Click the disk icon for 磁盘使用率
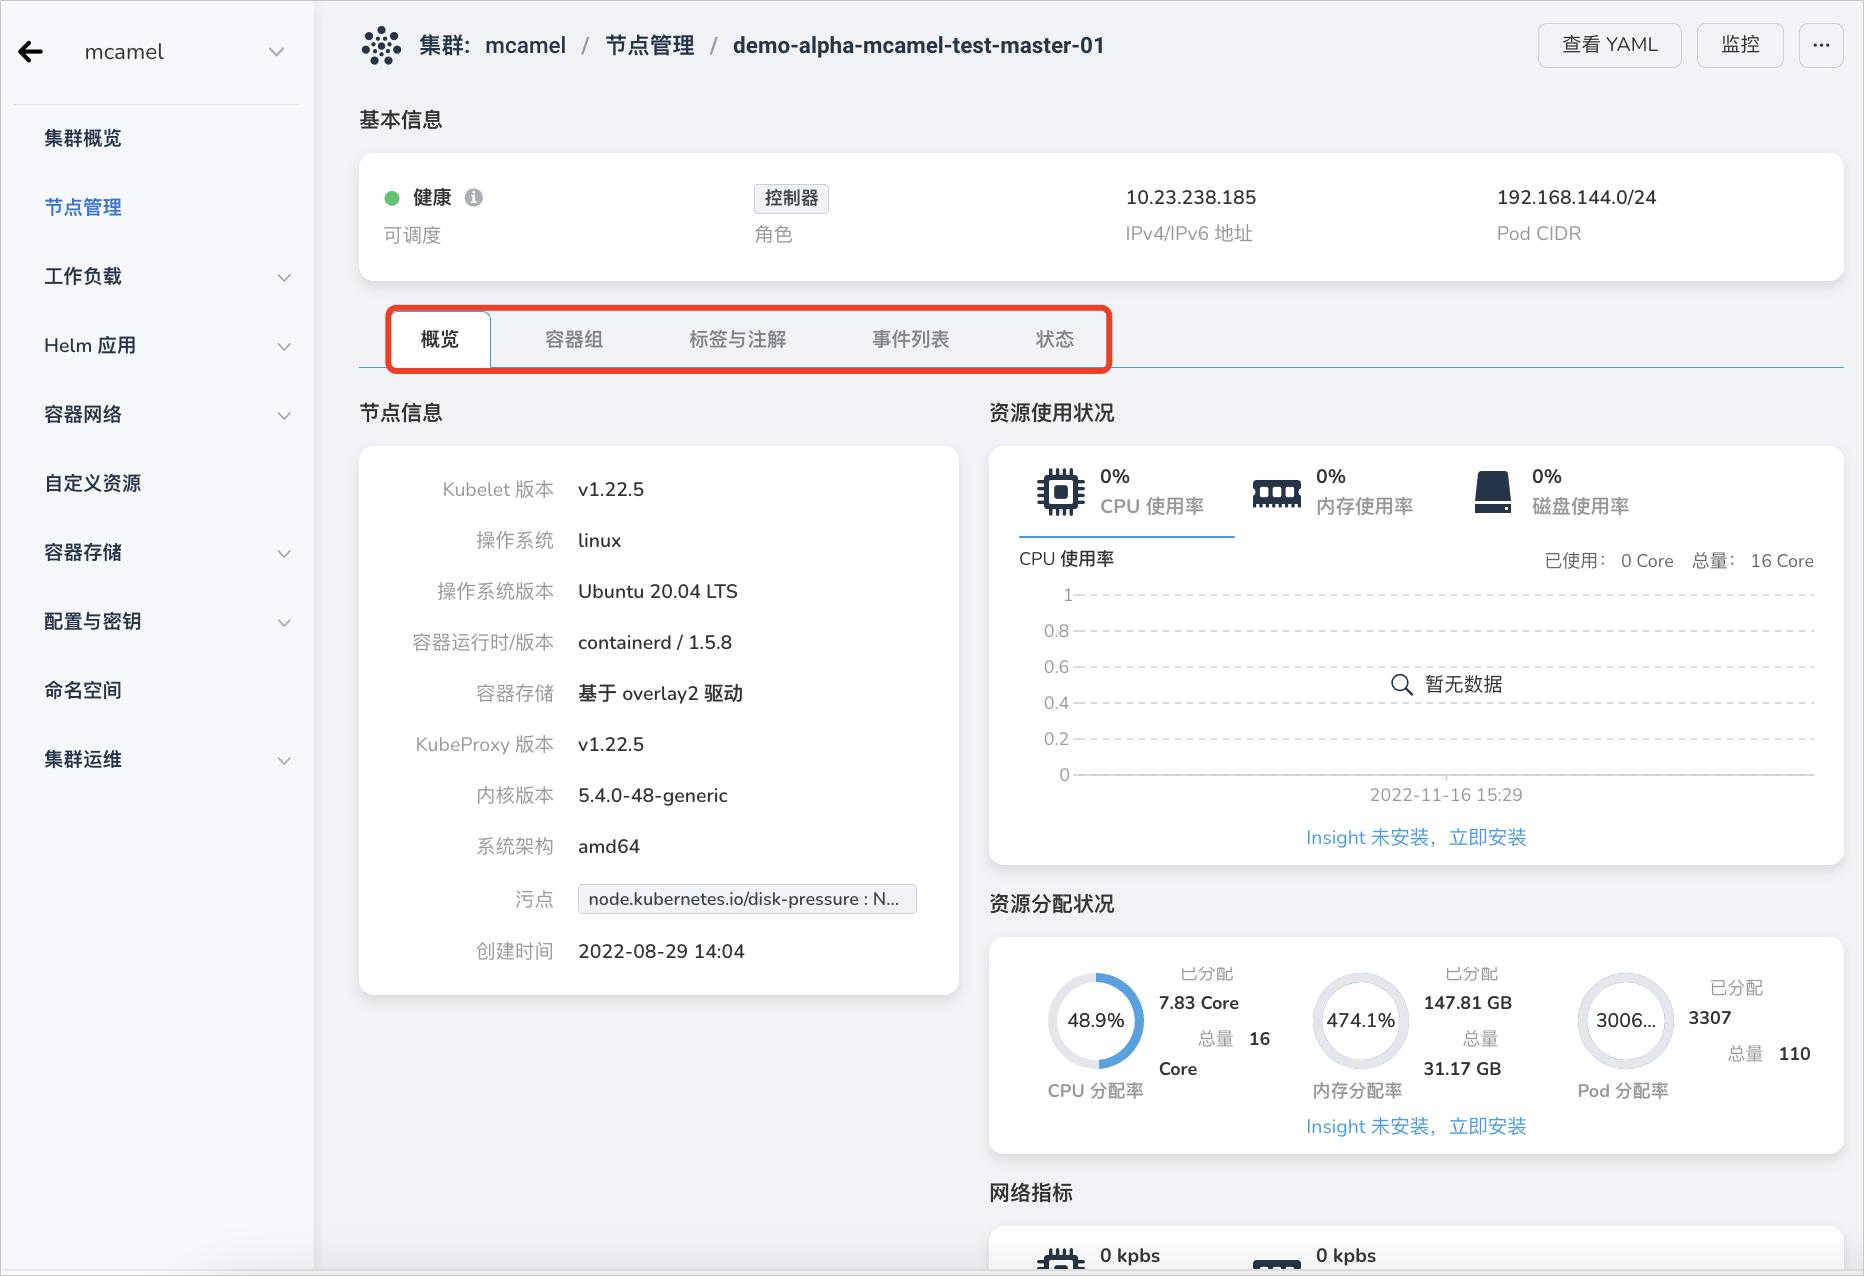Image resolution: width=1864 pixels, height=1276 pixels. 1493,492
